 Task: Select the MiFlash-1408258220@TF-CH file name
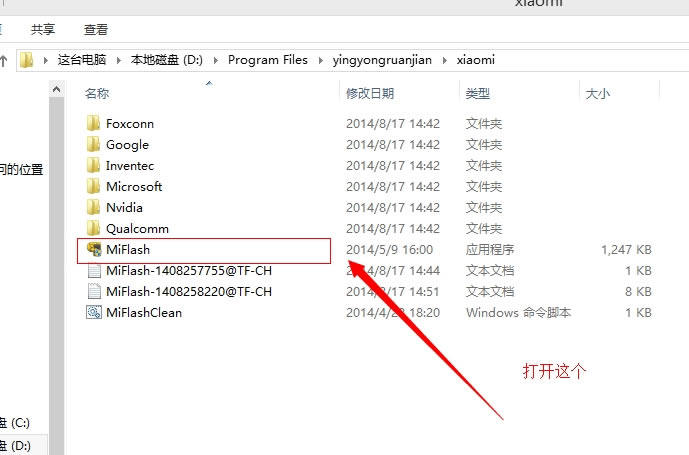coord(188,291)
